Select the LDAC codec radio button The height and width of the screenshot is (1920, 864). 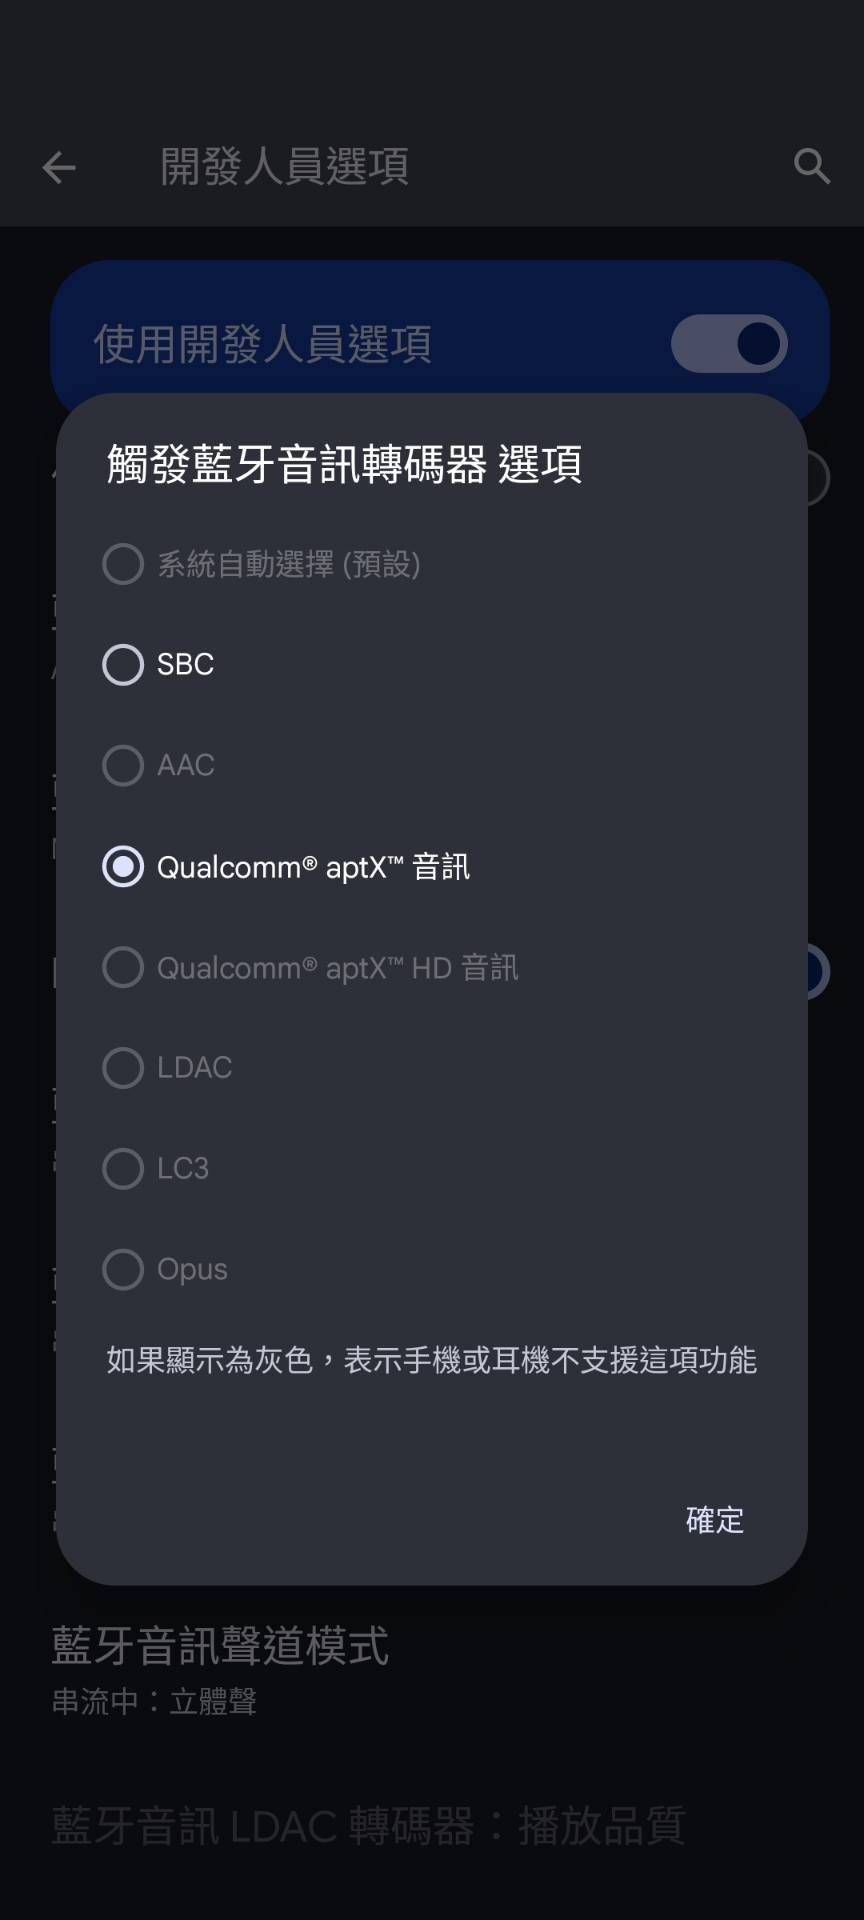(x=123, y=1068)
